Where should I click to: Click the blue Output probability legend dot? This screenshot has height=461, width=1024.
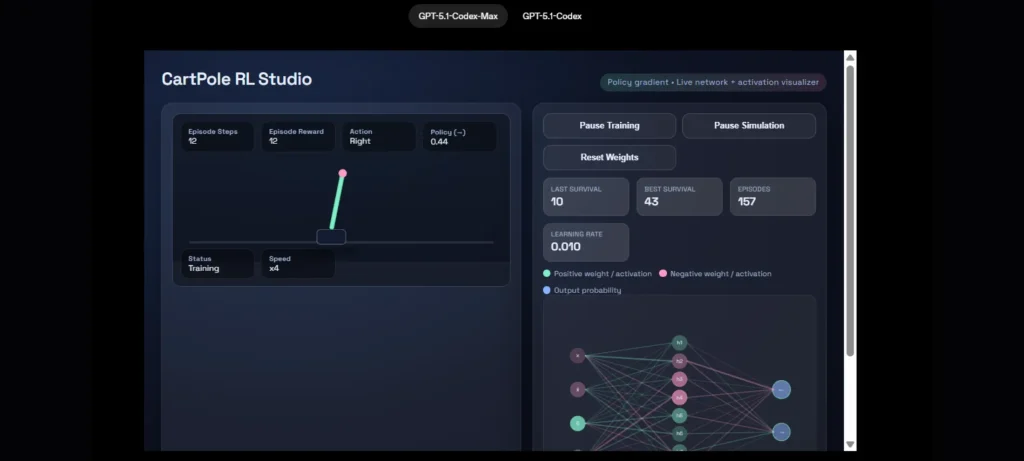pos(547,290)
